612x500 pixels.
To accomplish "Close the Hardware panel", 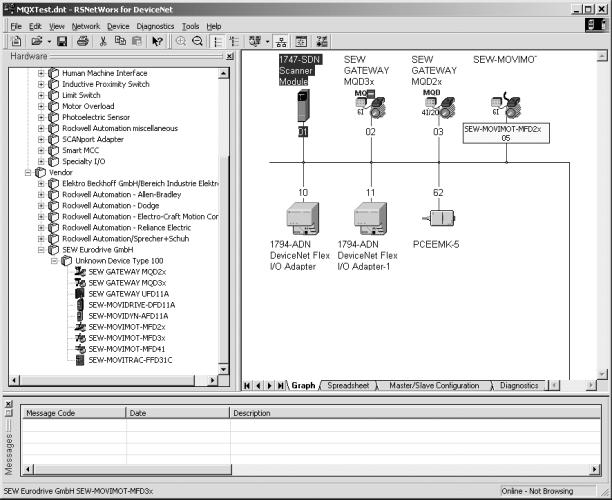I will 230,56.
